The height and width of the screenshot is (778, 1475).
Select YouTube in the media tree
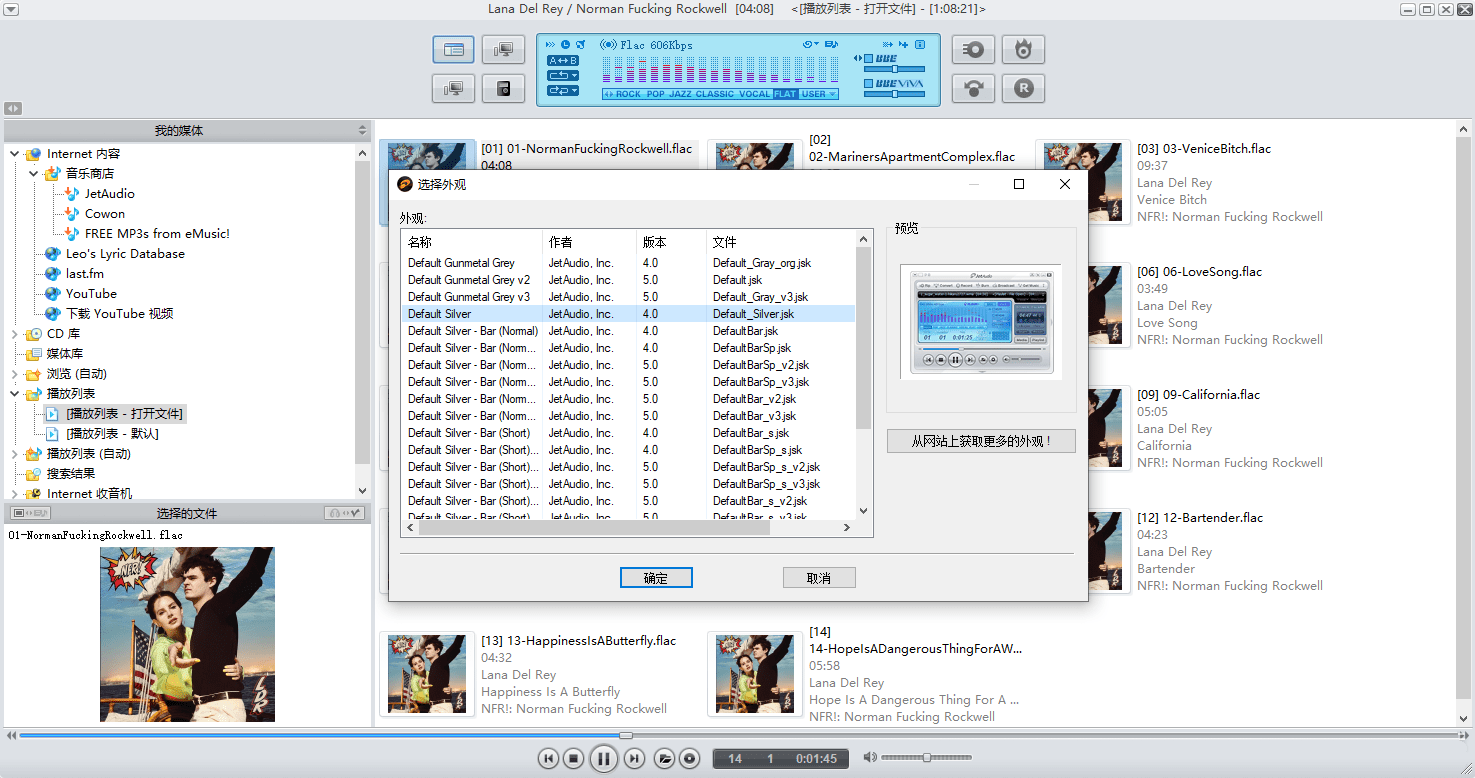(x=91, y=294)
